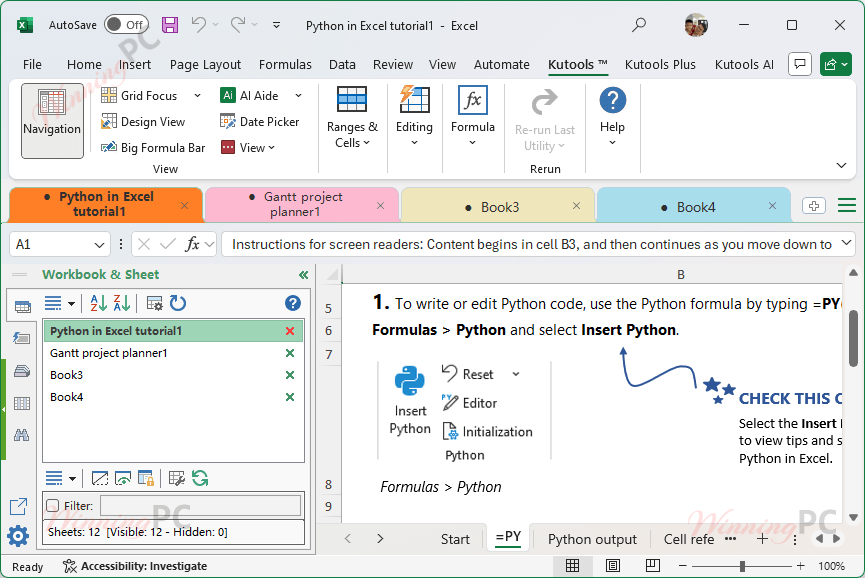Open the Column list sidebar icon
Screen dimensions: 865x578
22,404
